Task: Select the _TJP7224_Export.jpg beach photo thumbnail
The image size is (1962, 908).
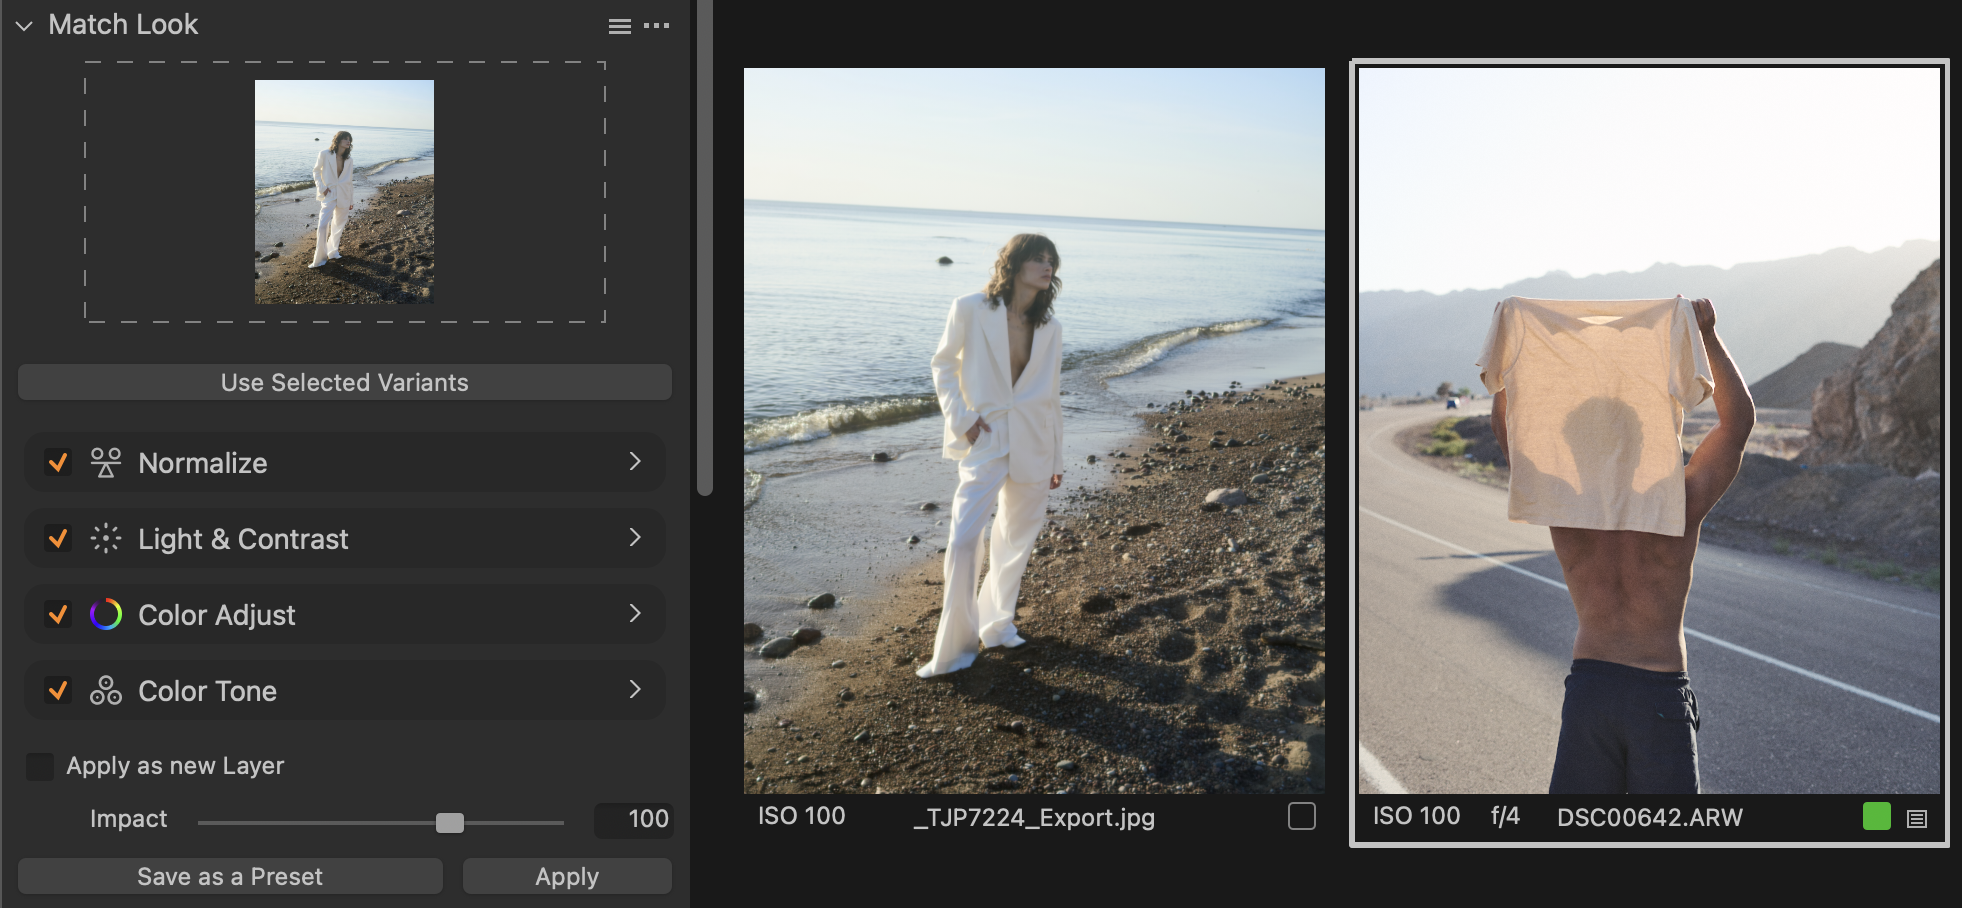Action: coord(1034,430)
